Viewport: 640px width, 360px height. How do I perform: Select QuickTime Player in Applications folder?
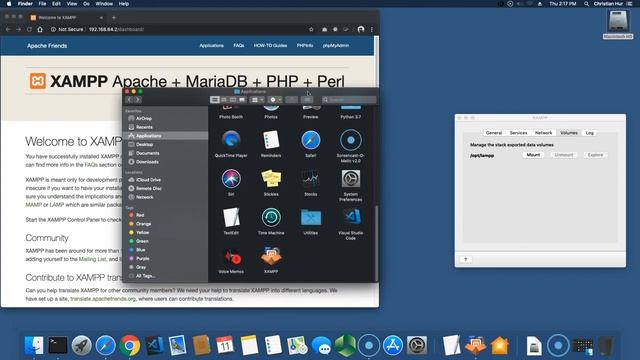pyautogui.click(x=231, y=140)
